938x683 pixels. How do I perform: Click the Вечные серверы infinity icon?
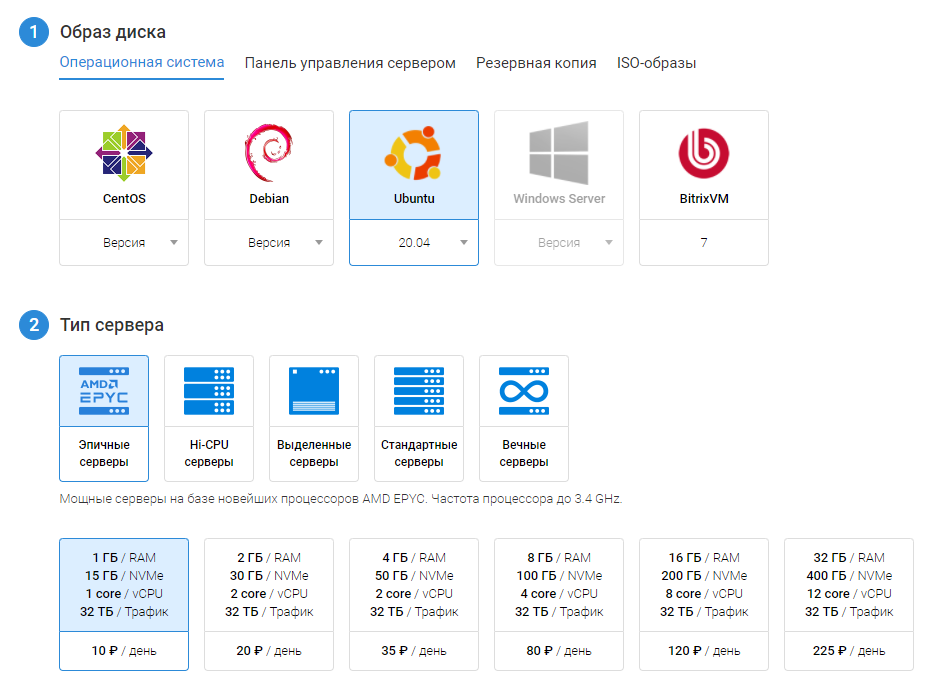tap(524, 390)
